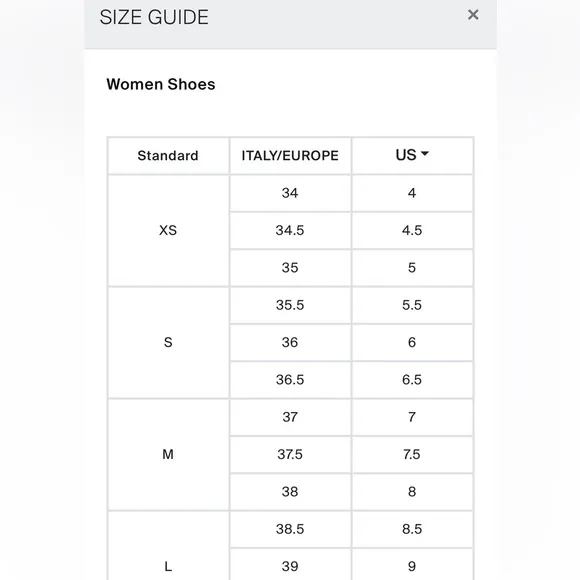The width and height of the screenshot is (580, 580).
Task: Click US size 6 cell
Action: click(412, 343)
